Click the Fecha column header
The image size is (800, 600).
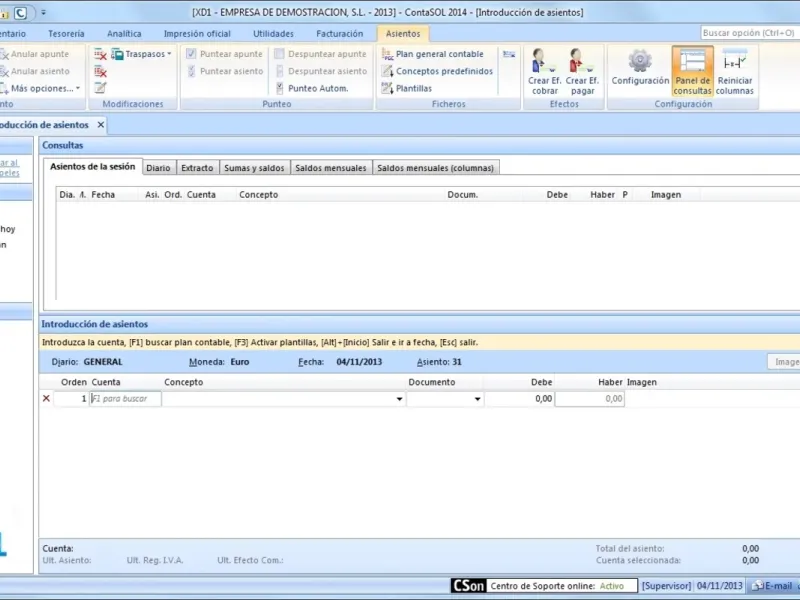coord(103,194)
